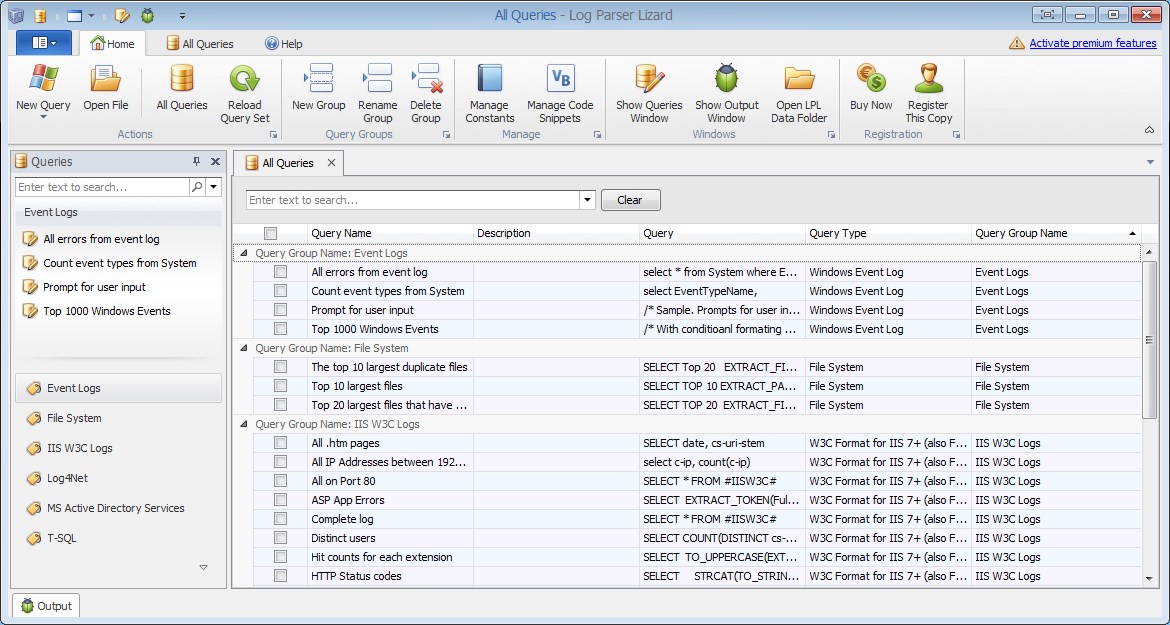Focus the grid search text field

pos(413,200)
